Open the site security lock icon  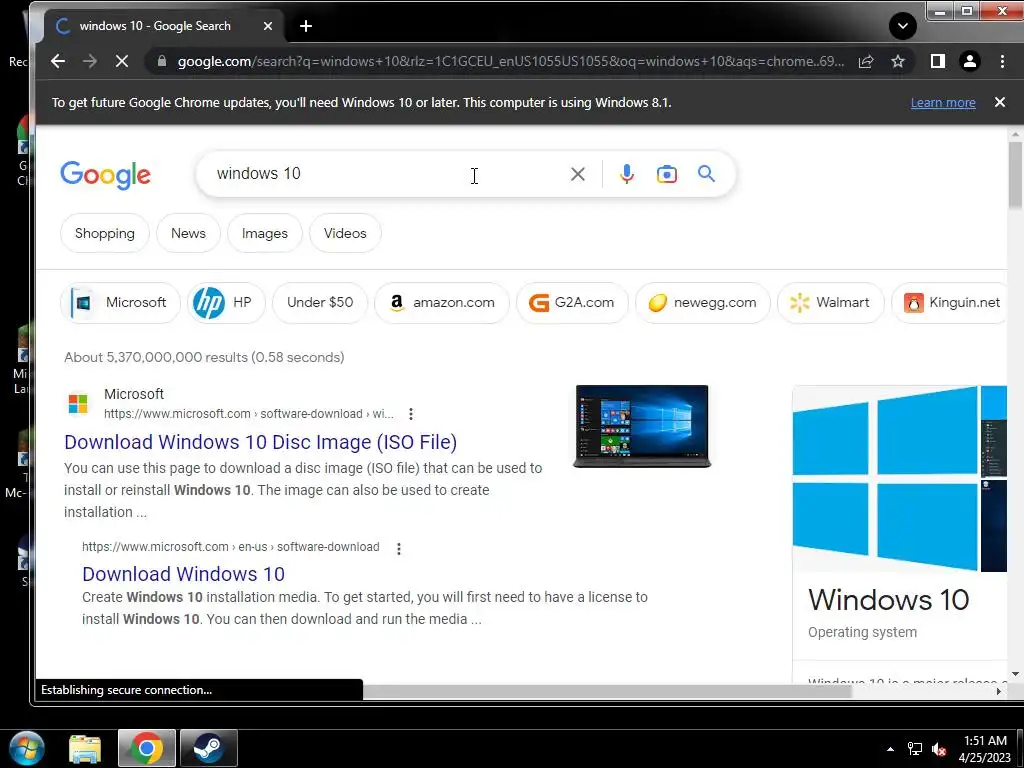[162, 61]
